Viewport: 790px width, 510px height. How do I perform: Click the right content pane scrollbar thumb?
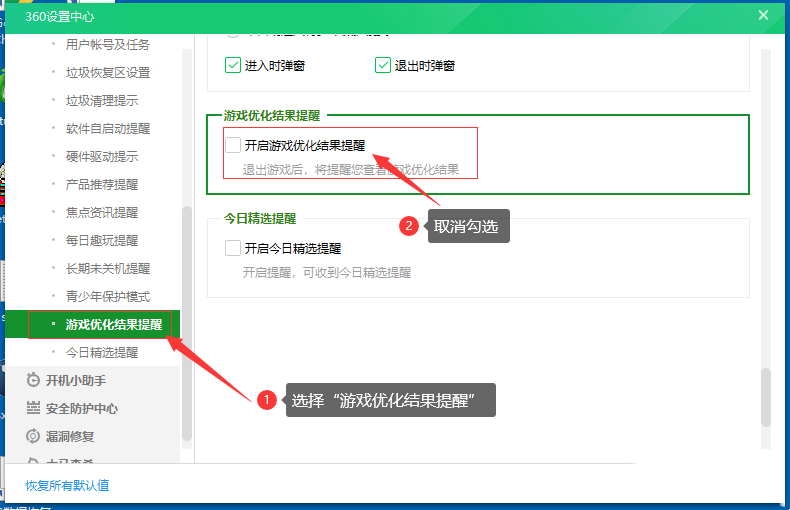[x=766, y=397]
